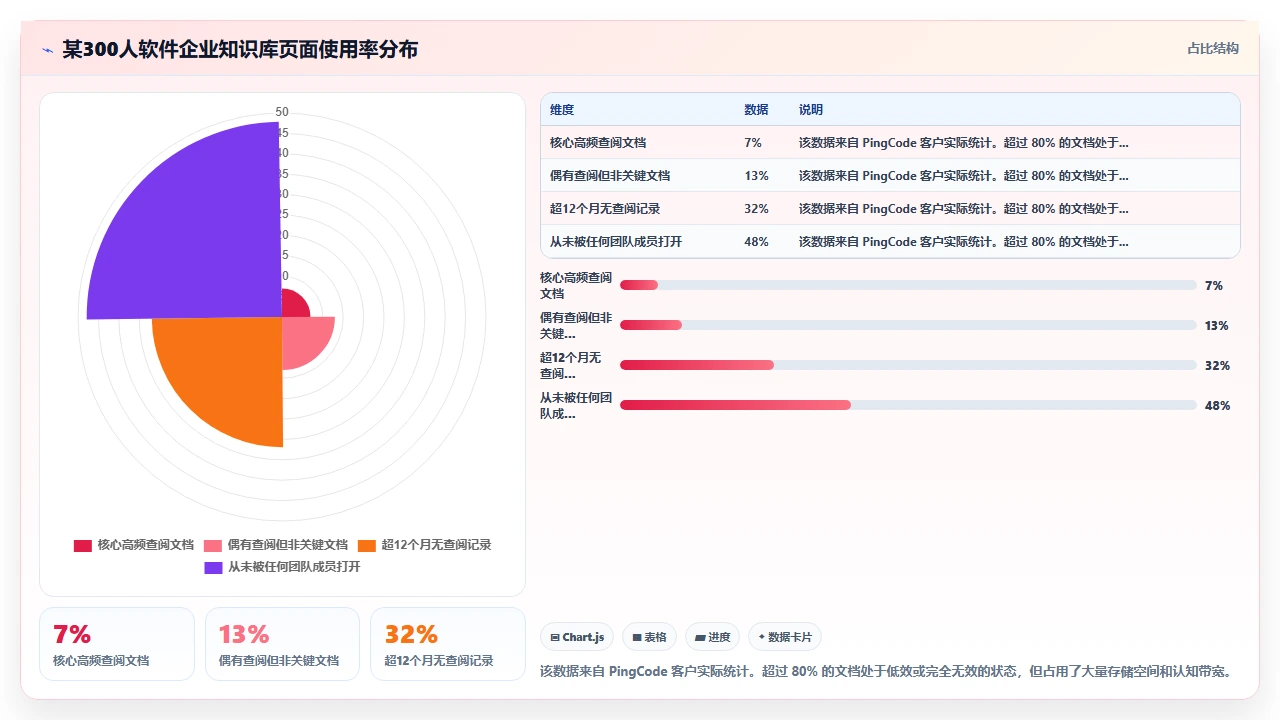1280x720 pixels.
Task: Click the 48% progress bar
Action: click(x=908, y=405)
